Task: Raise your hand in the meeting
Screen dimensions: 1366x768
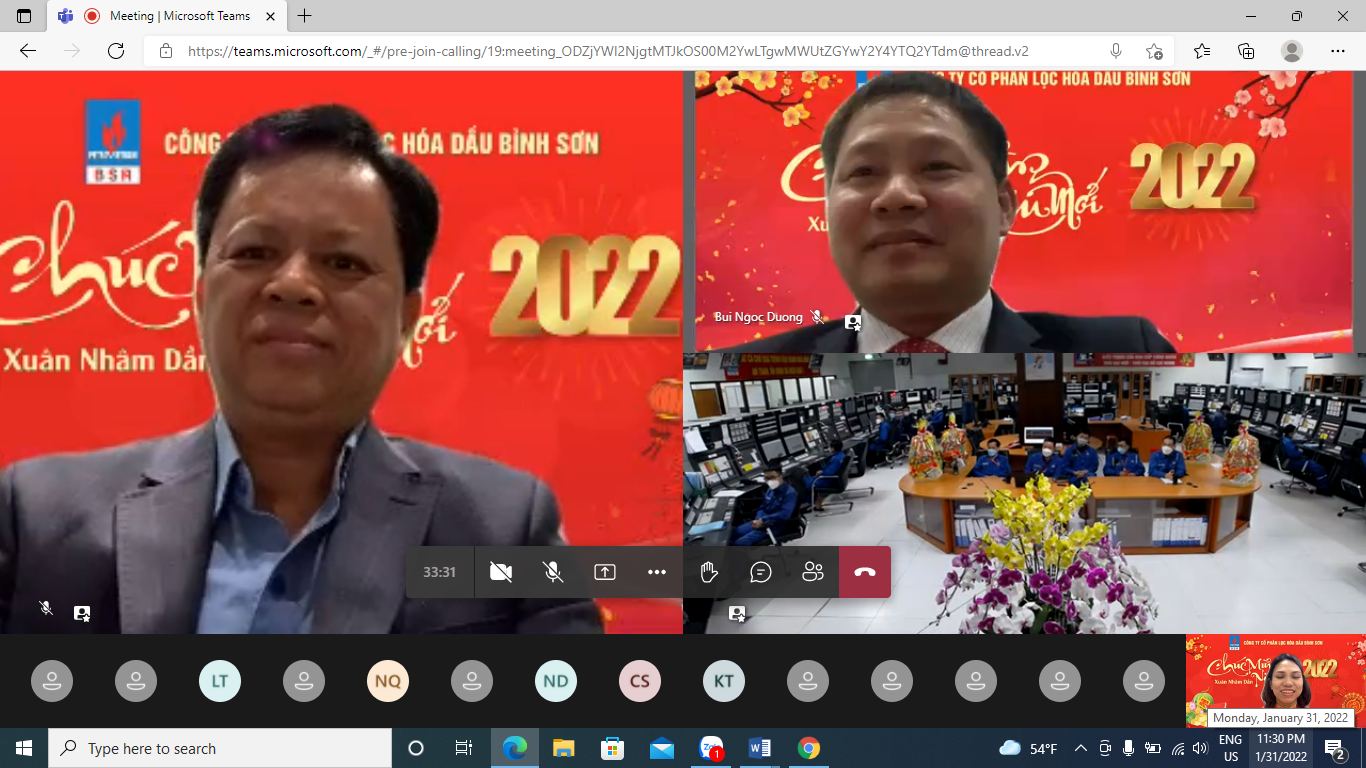Action: tap(709, 572)
